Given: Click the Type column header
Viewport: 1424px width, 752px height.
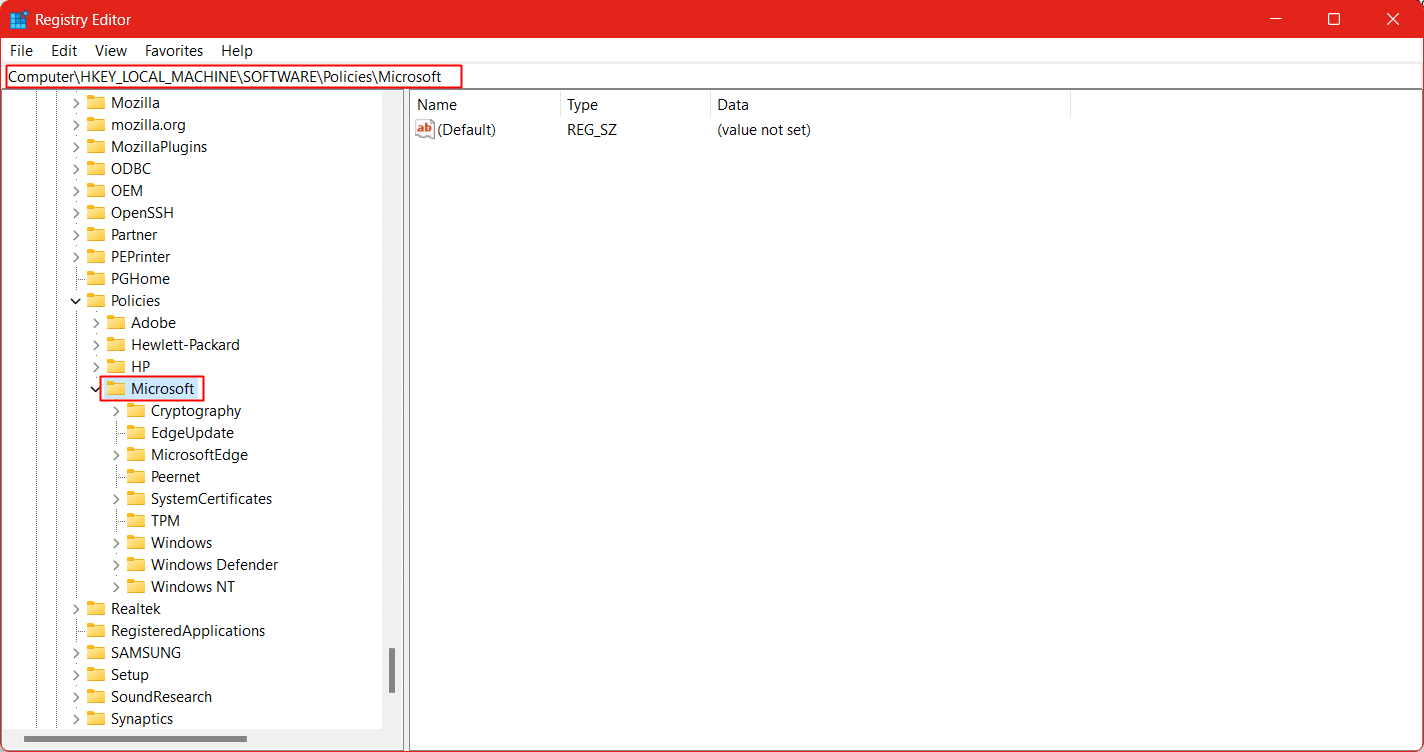Looking at the screenshot, I should 635,105.
